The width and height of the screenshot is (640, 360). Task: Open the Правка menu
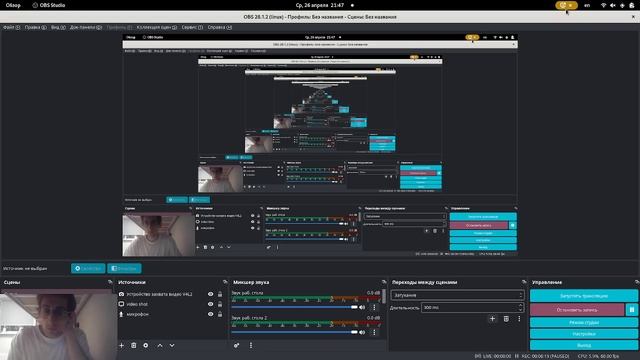point(36,27)
